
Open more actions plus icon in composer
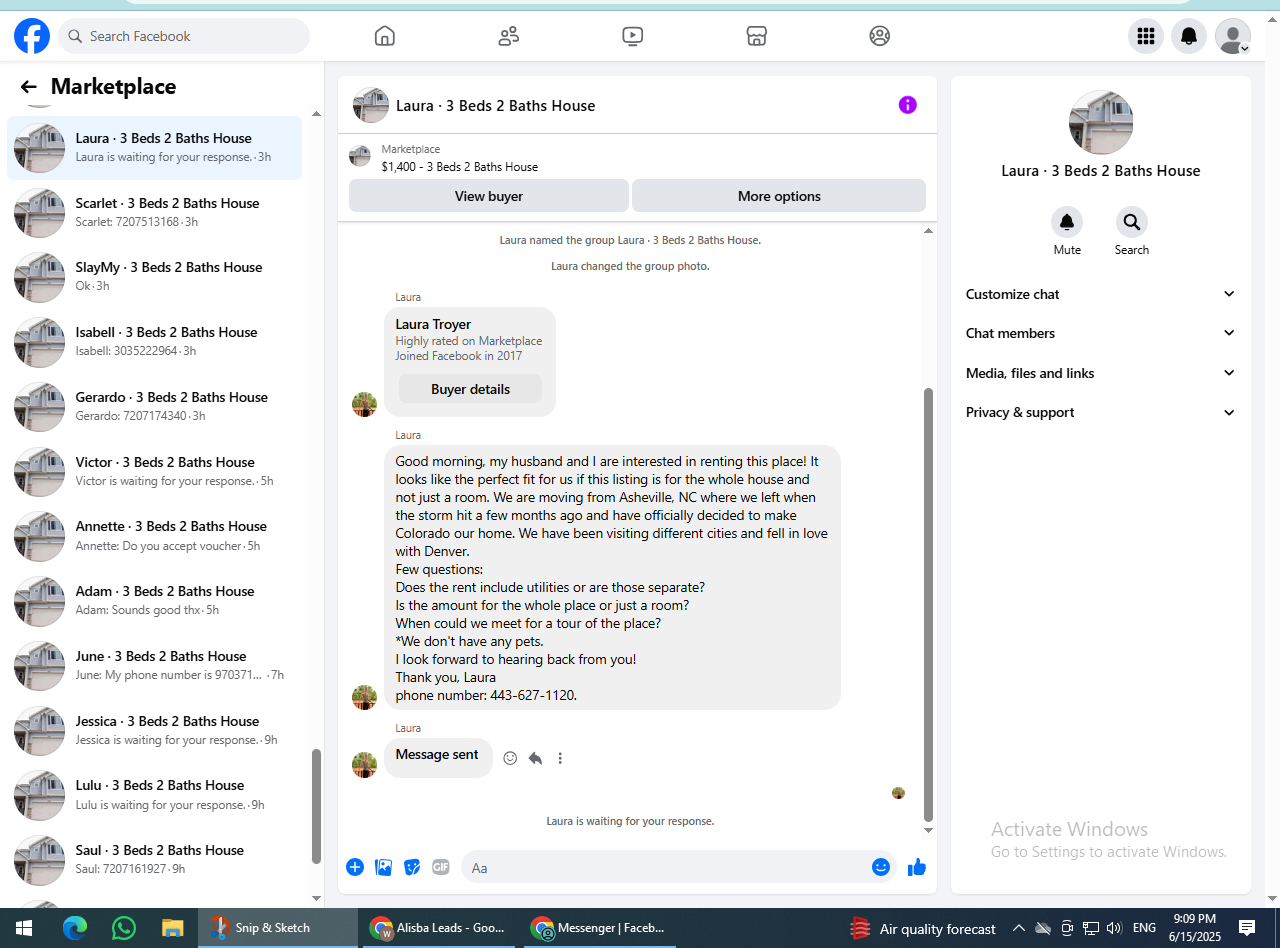point(355,867)
